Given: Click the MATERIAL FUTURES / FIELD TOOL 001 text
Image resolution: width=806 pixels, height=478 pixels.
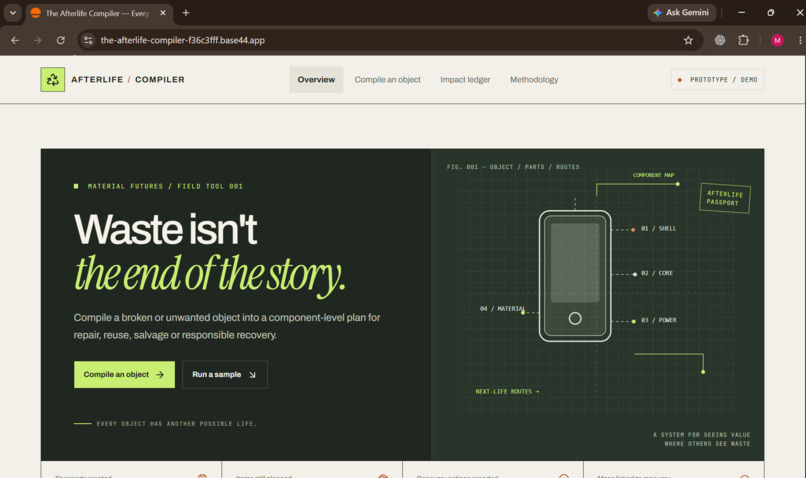Looking at the screenshot, I should point(165,187).
